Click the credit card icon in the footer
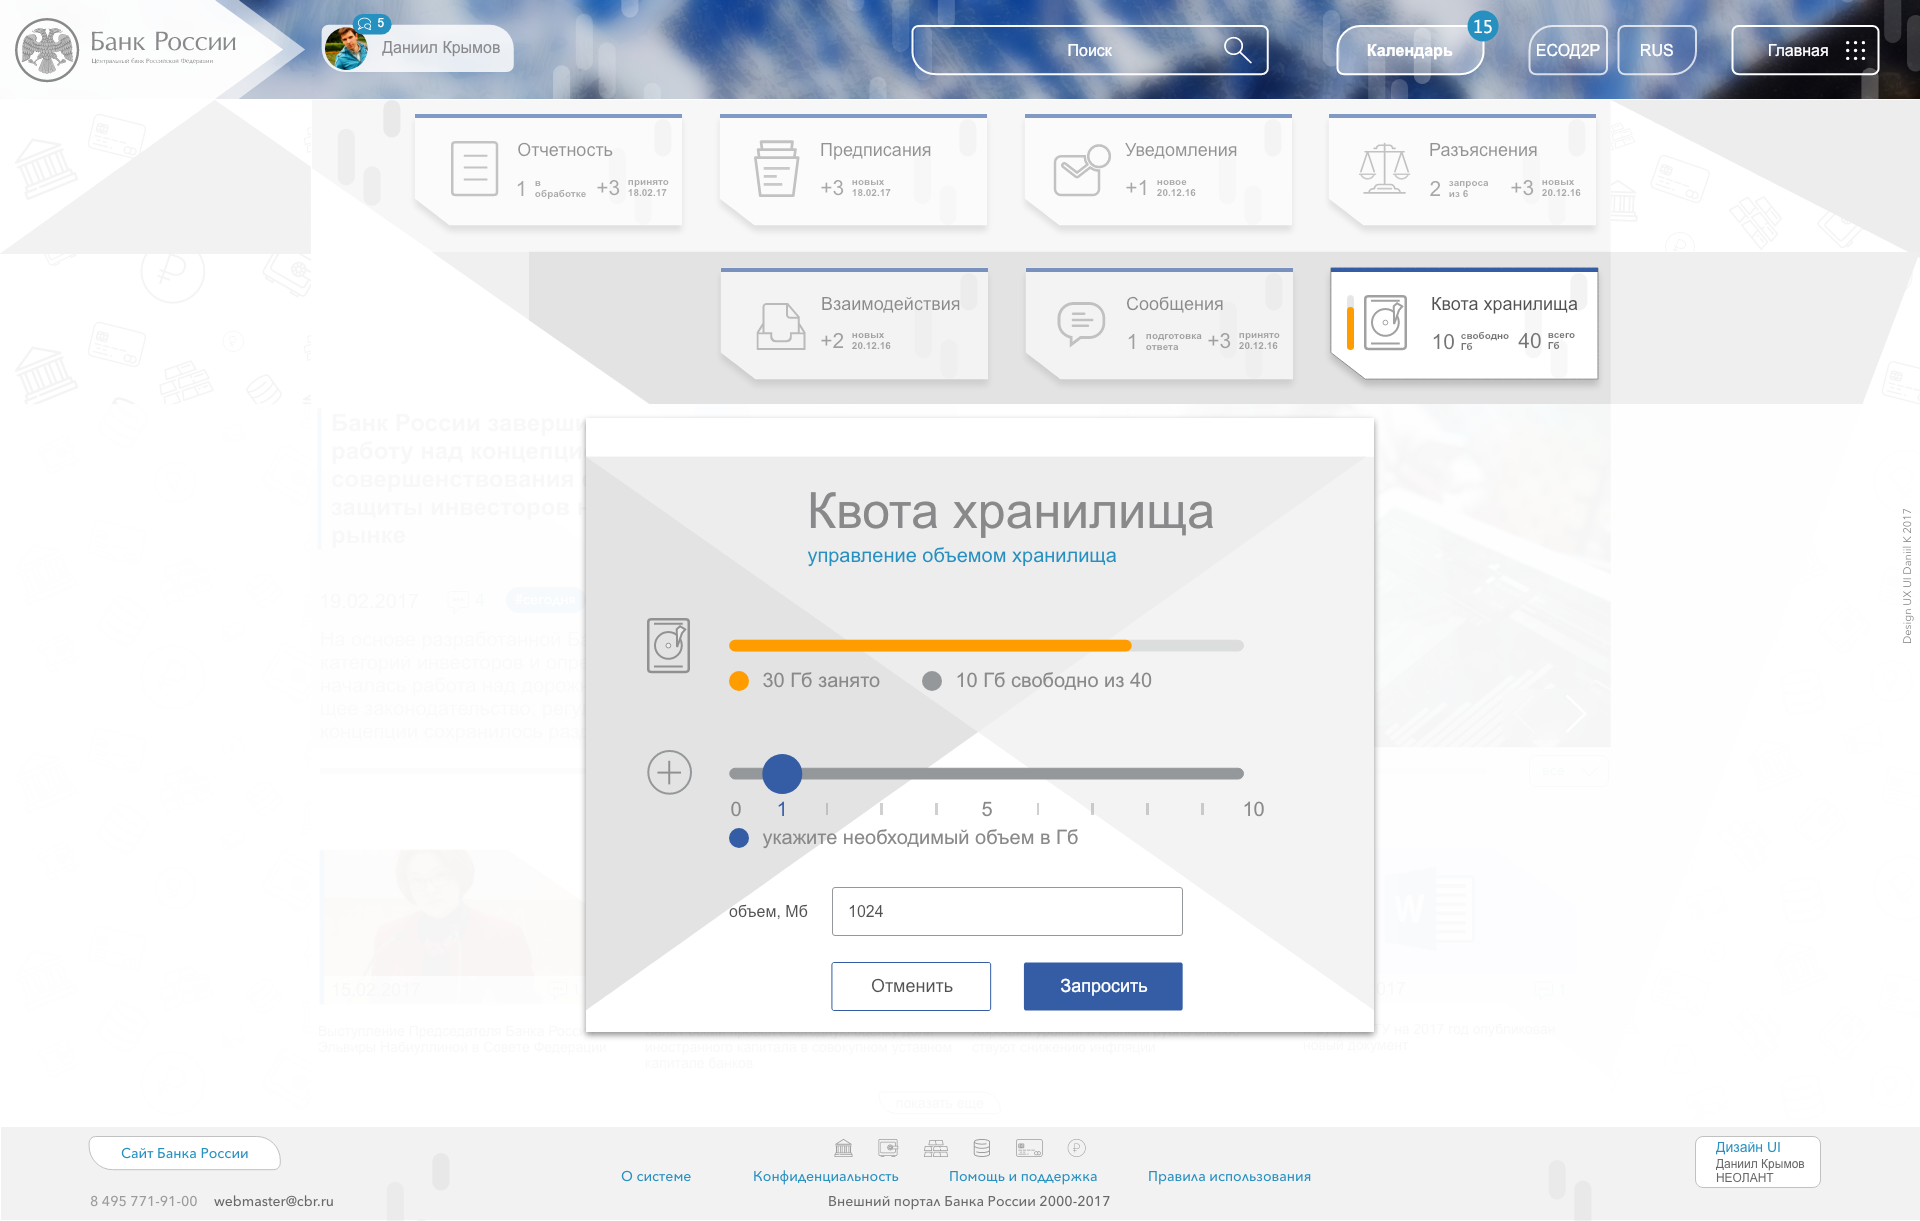 (x=1029, y=1148)
